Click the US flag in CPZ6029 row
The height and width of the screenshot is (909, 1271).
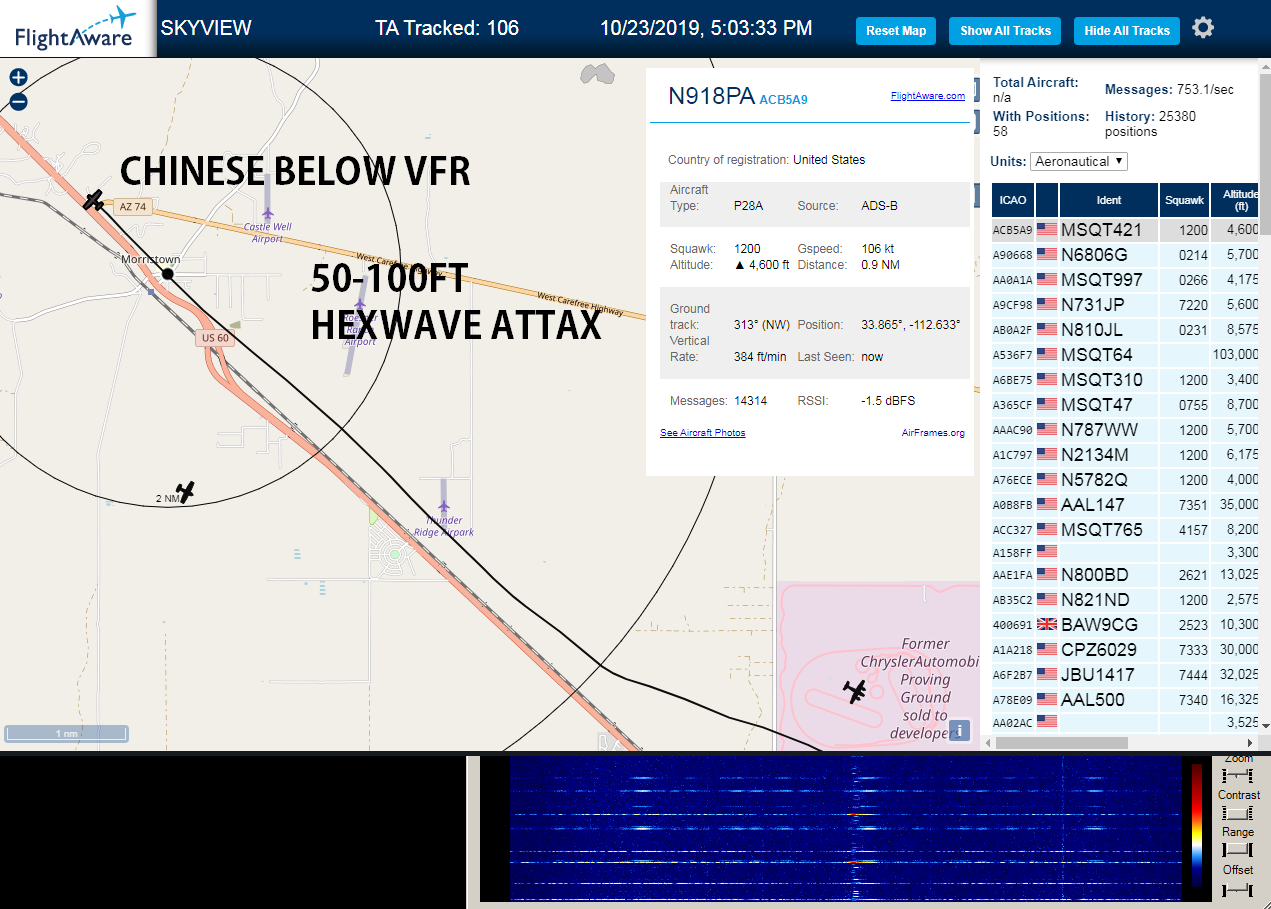click(1047, 650)
